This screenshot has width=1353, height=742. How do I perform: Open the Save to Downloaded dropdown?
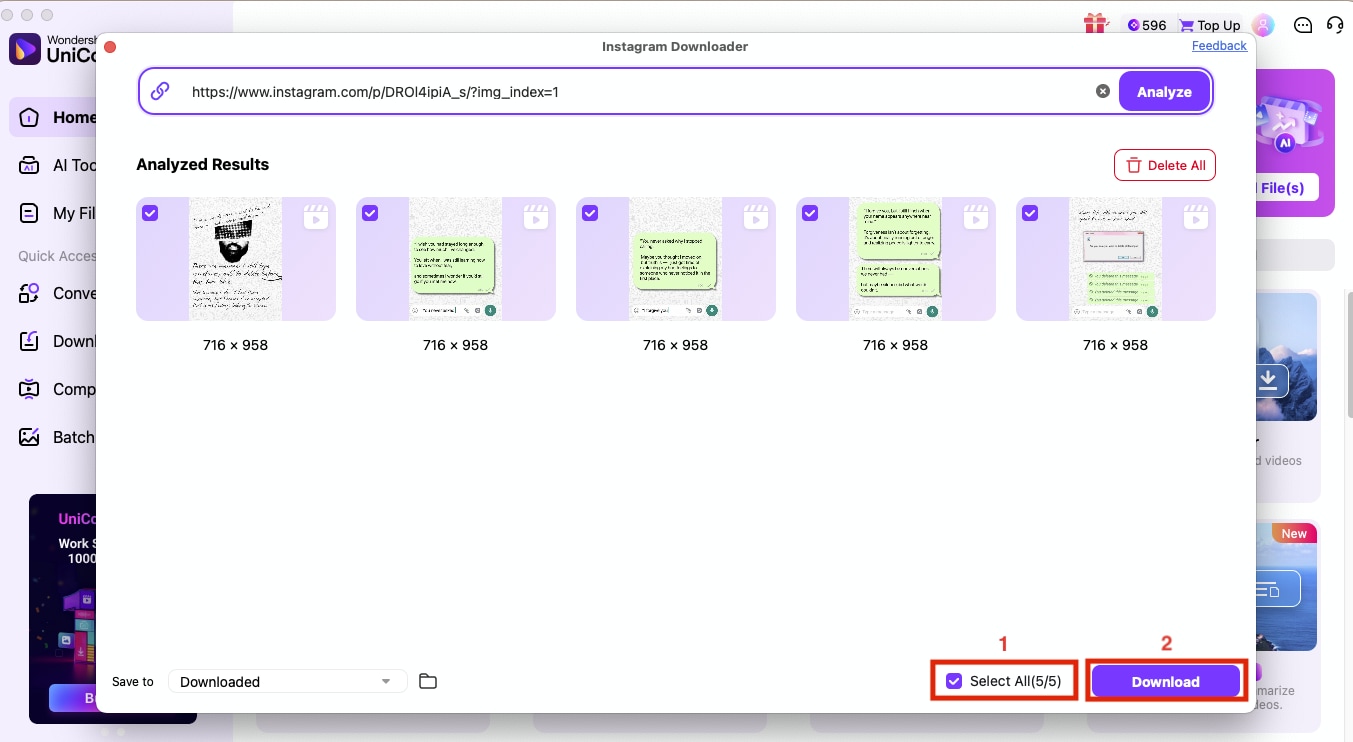[x=287, y=681]
